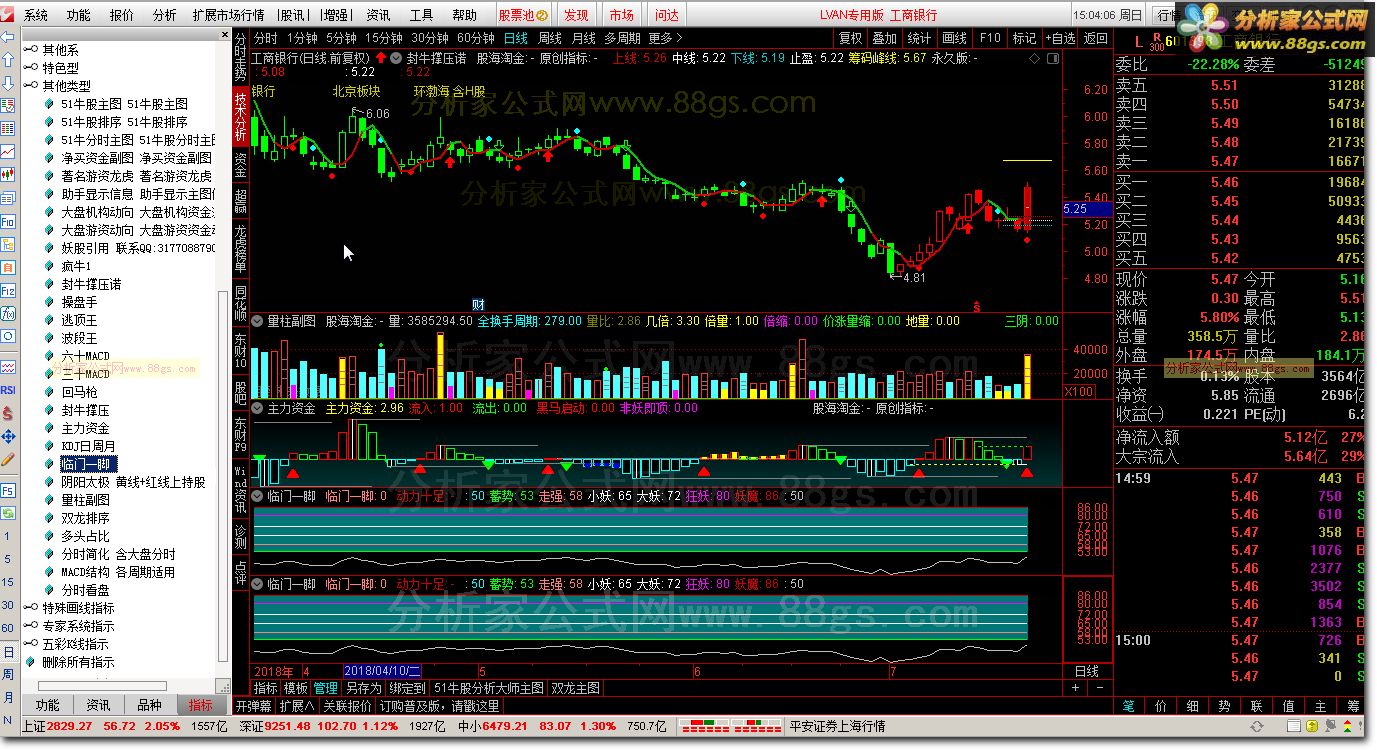1377x750 pixels.
Task: Expand the 专家系统指示 tree node
Action: point(30,626)
